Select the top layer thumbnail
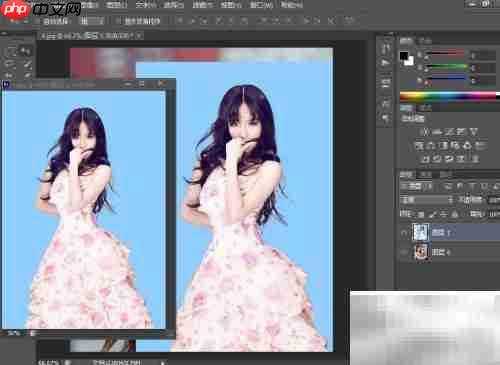Viewport: 500px width, 365px height. click(x=421, y=232)
